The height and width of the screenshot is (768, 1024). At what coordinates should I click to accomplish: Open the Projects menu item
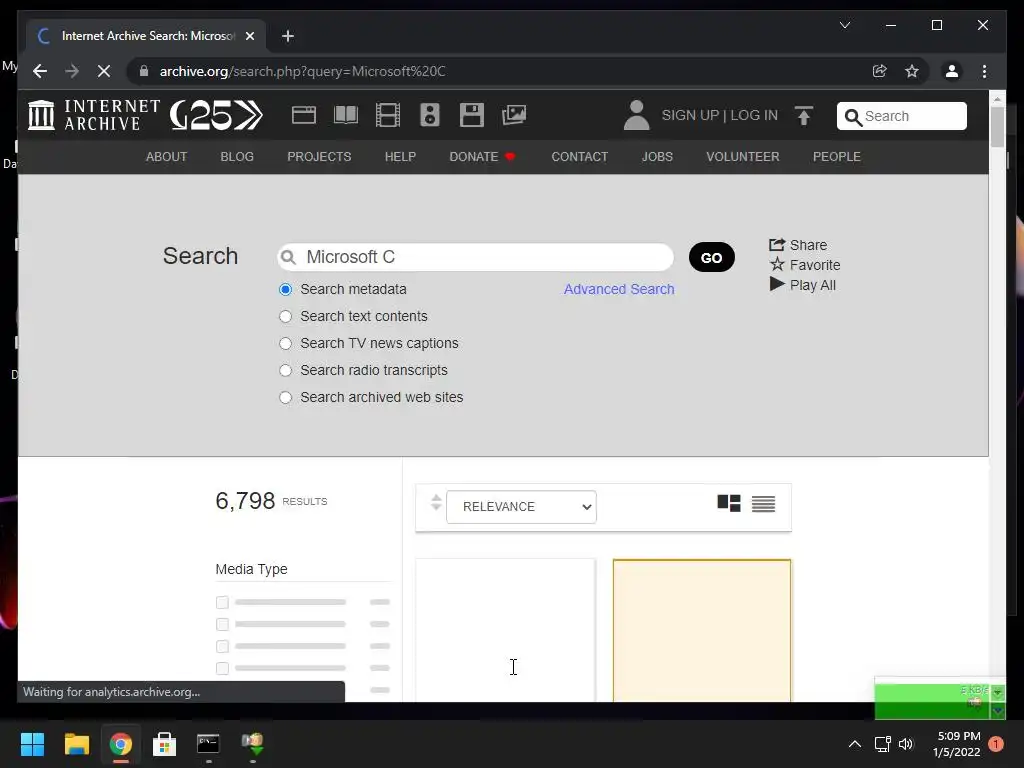pos(319,157)
